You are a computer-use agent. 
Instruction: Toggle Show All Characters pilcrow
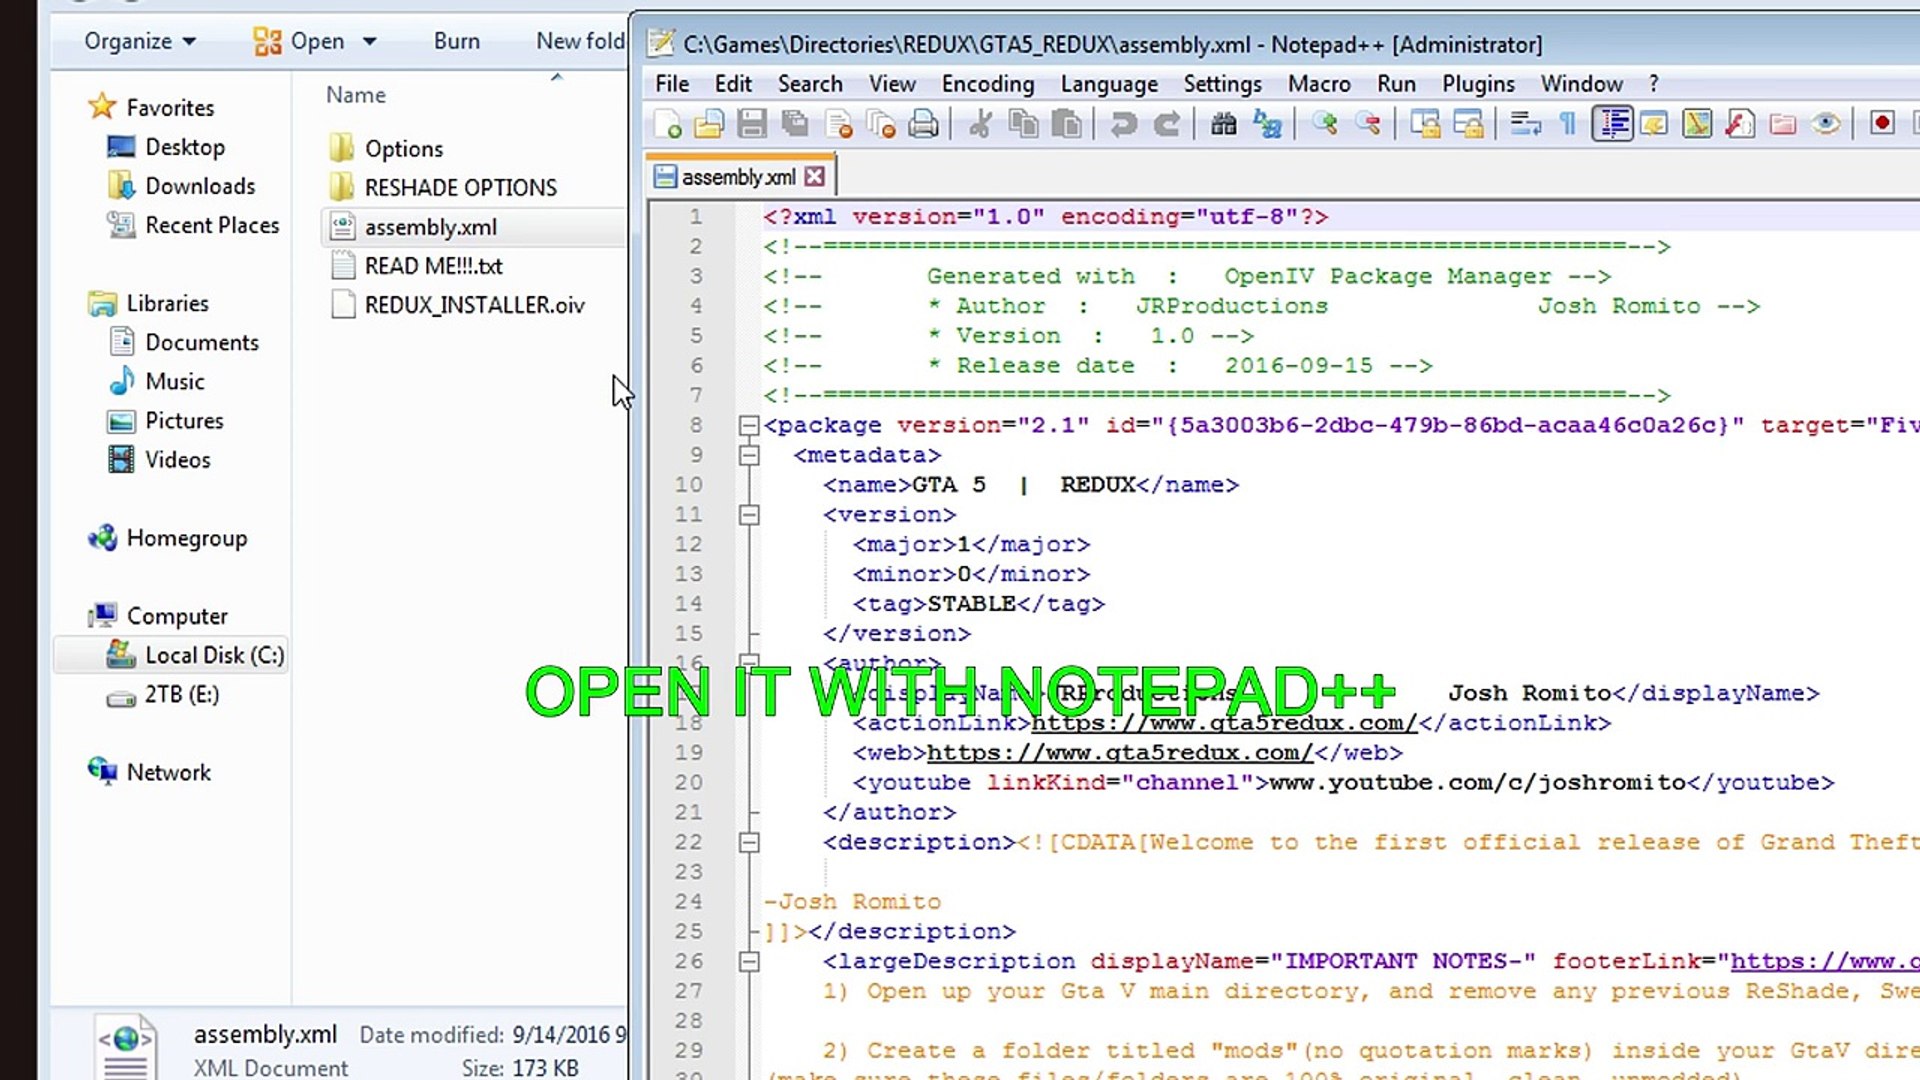tap(1568, 124)
